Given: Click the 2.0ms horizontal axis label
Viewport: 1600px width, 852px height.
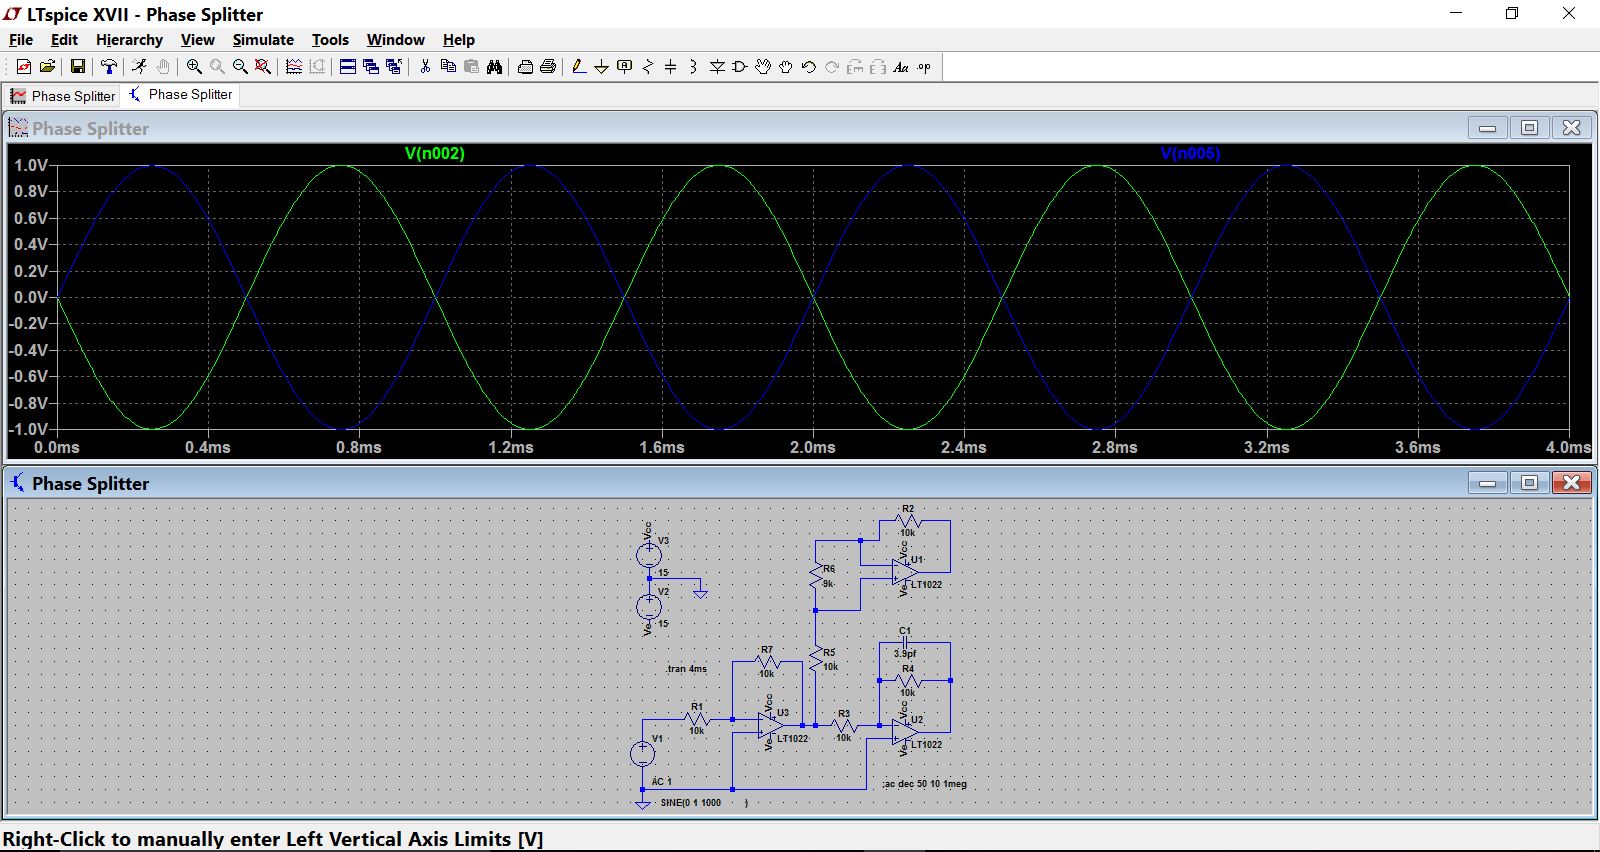Looking at the screenshot, I should [813, 448].
